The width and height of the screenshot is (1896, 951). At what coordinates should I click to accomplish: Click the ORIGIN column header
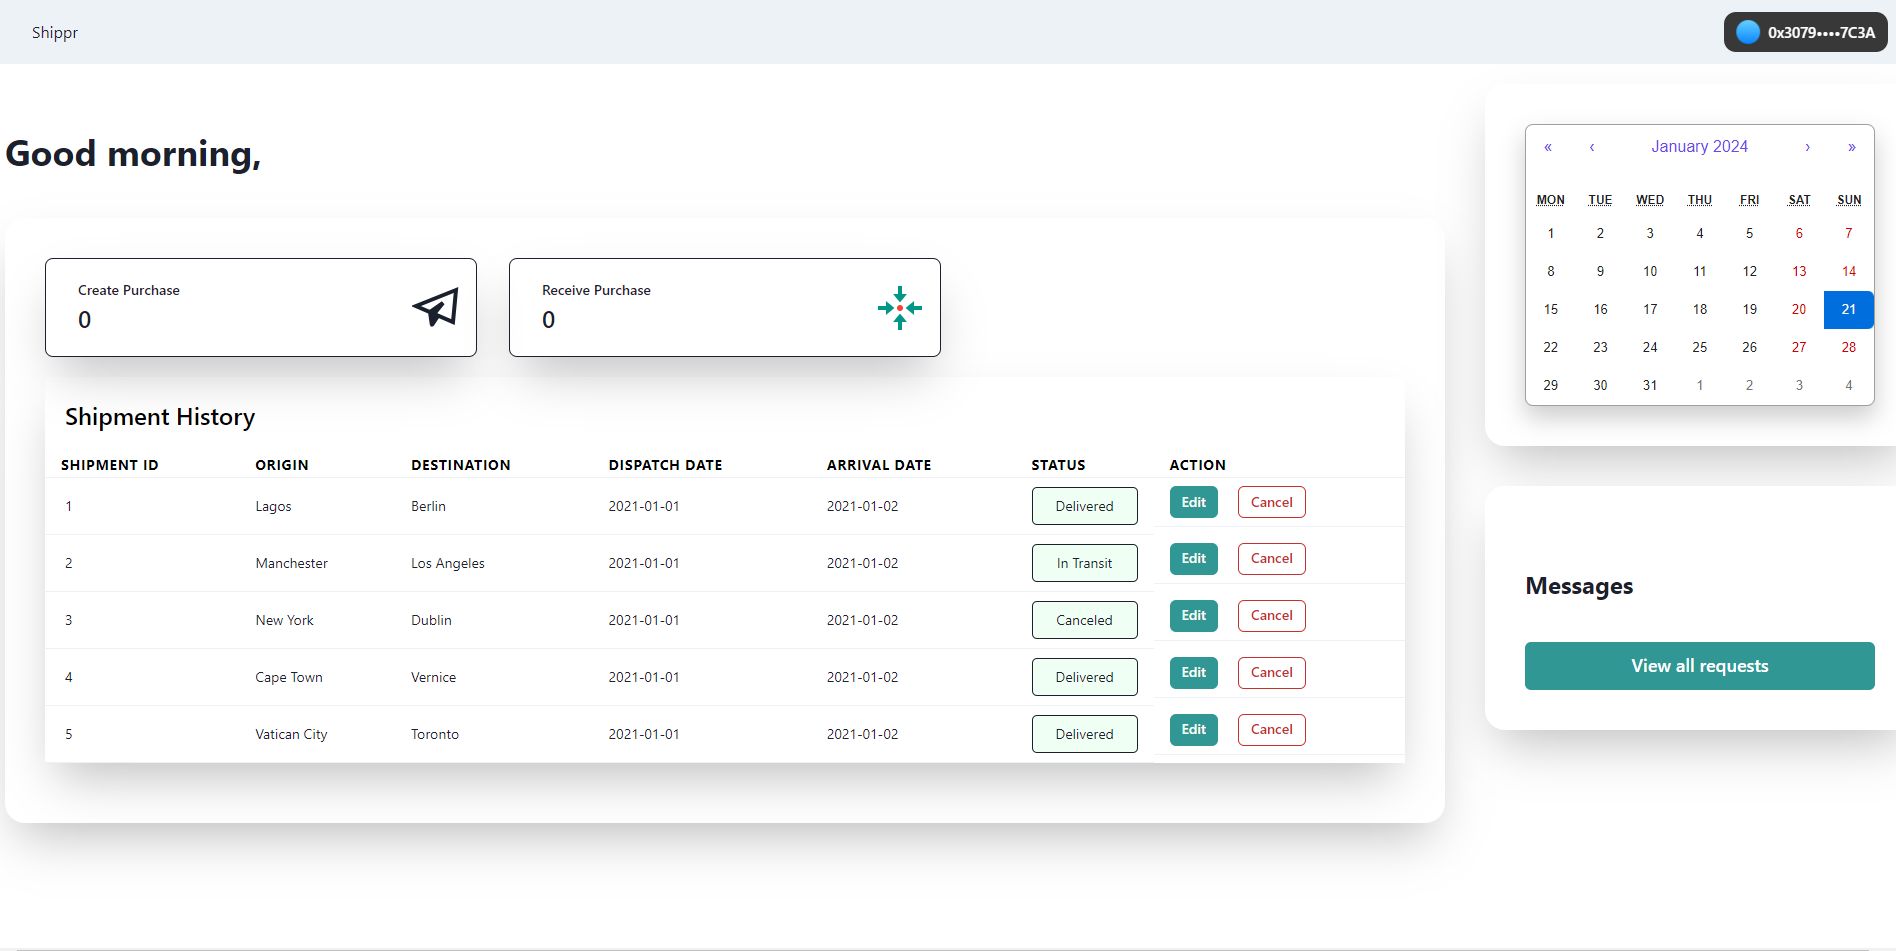pos(282,465)
